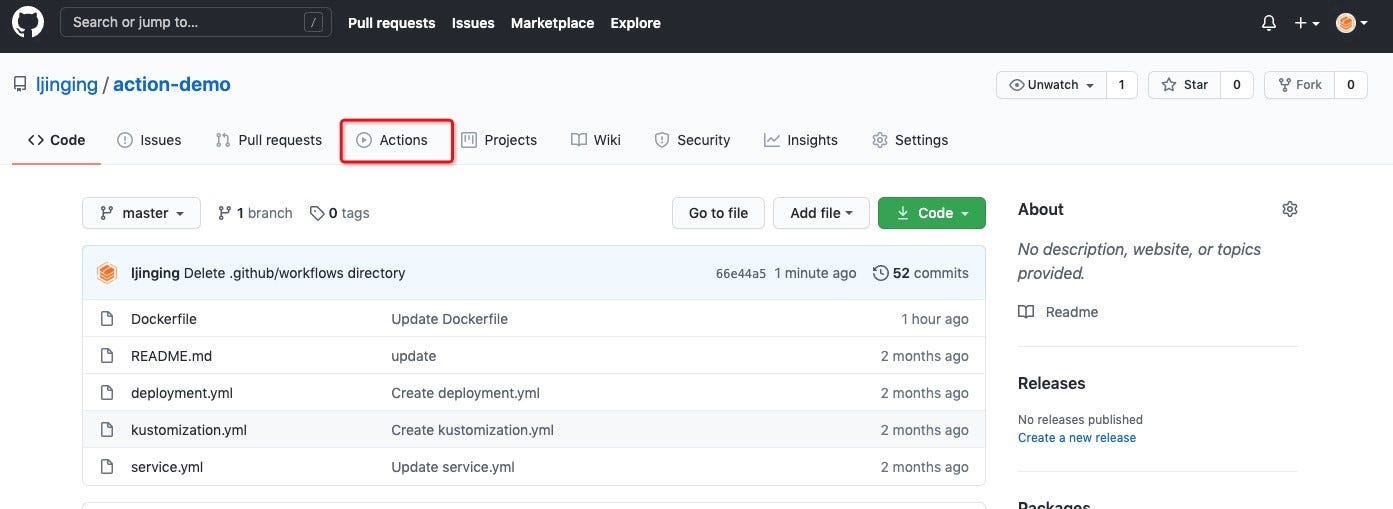Go to Explore

[x=635, y=22]
